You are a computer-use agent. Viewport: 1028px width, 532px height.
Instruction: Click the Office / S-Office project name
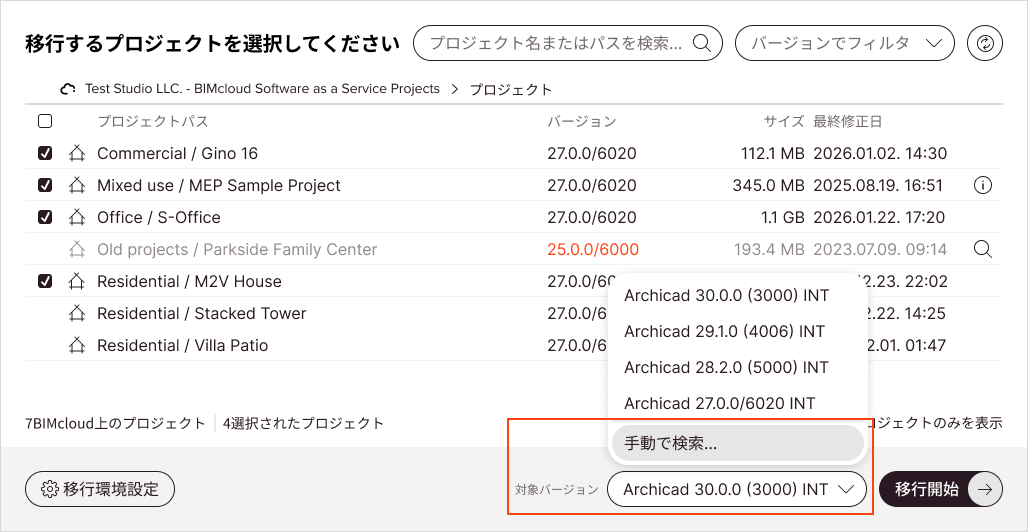159,217
